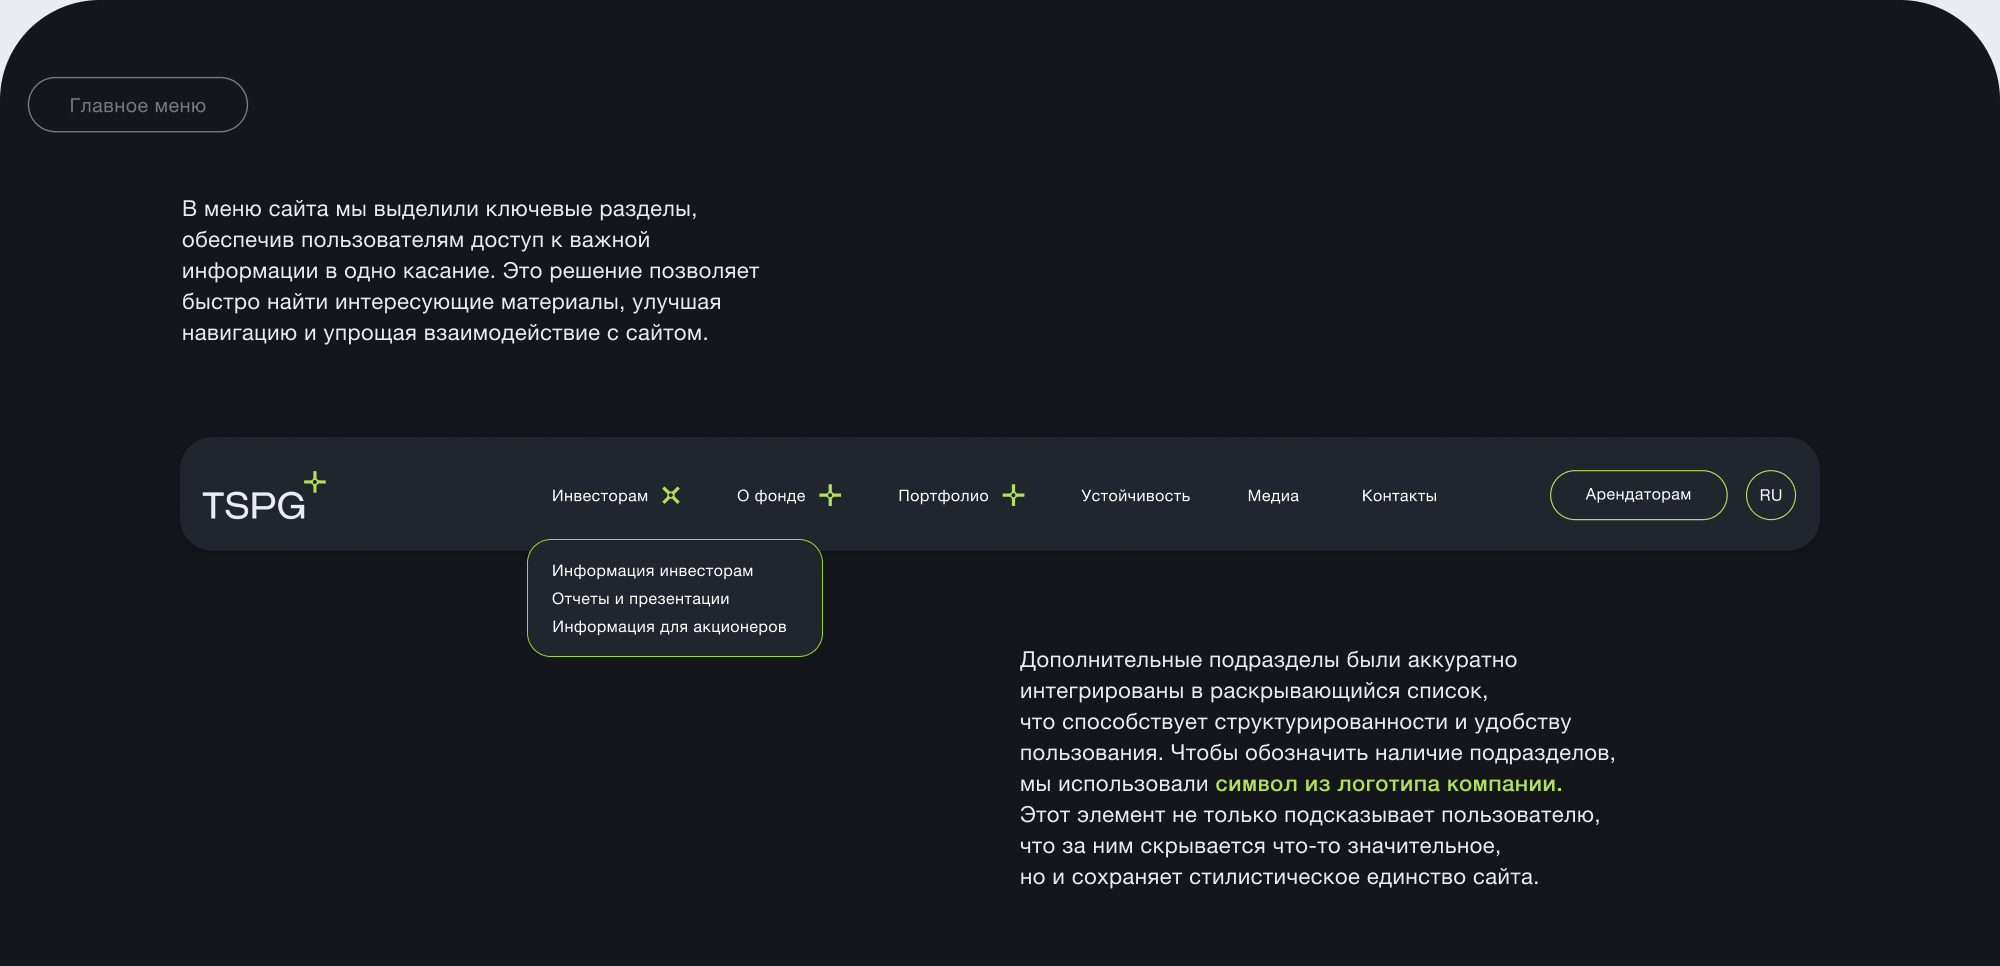Image resolution: width=2000 pixels, height=966 pixels.
Task: Navigate to Контакты
Action: (x=1399, y=496)
